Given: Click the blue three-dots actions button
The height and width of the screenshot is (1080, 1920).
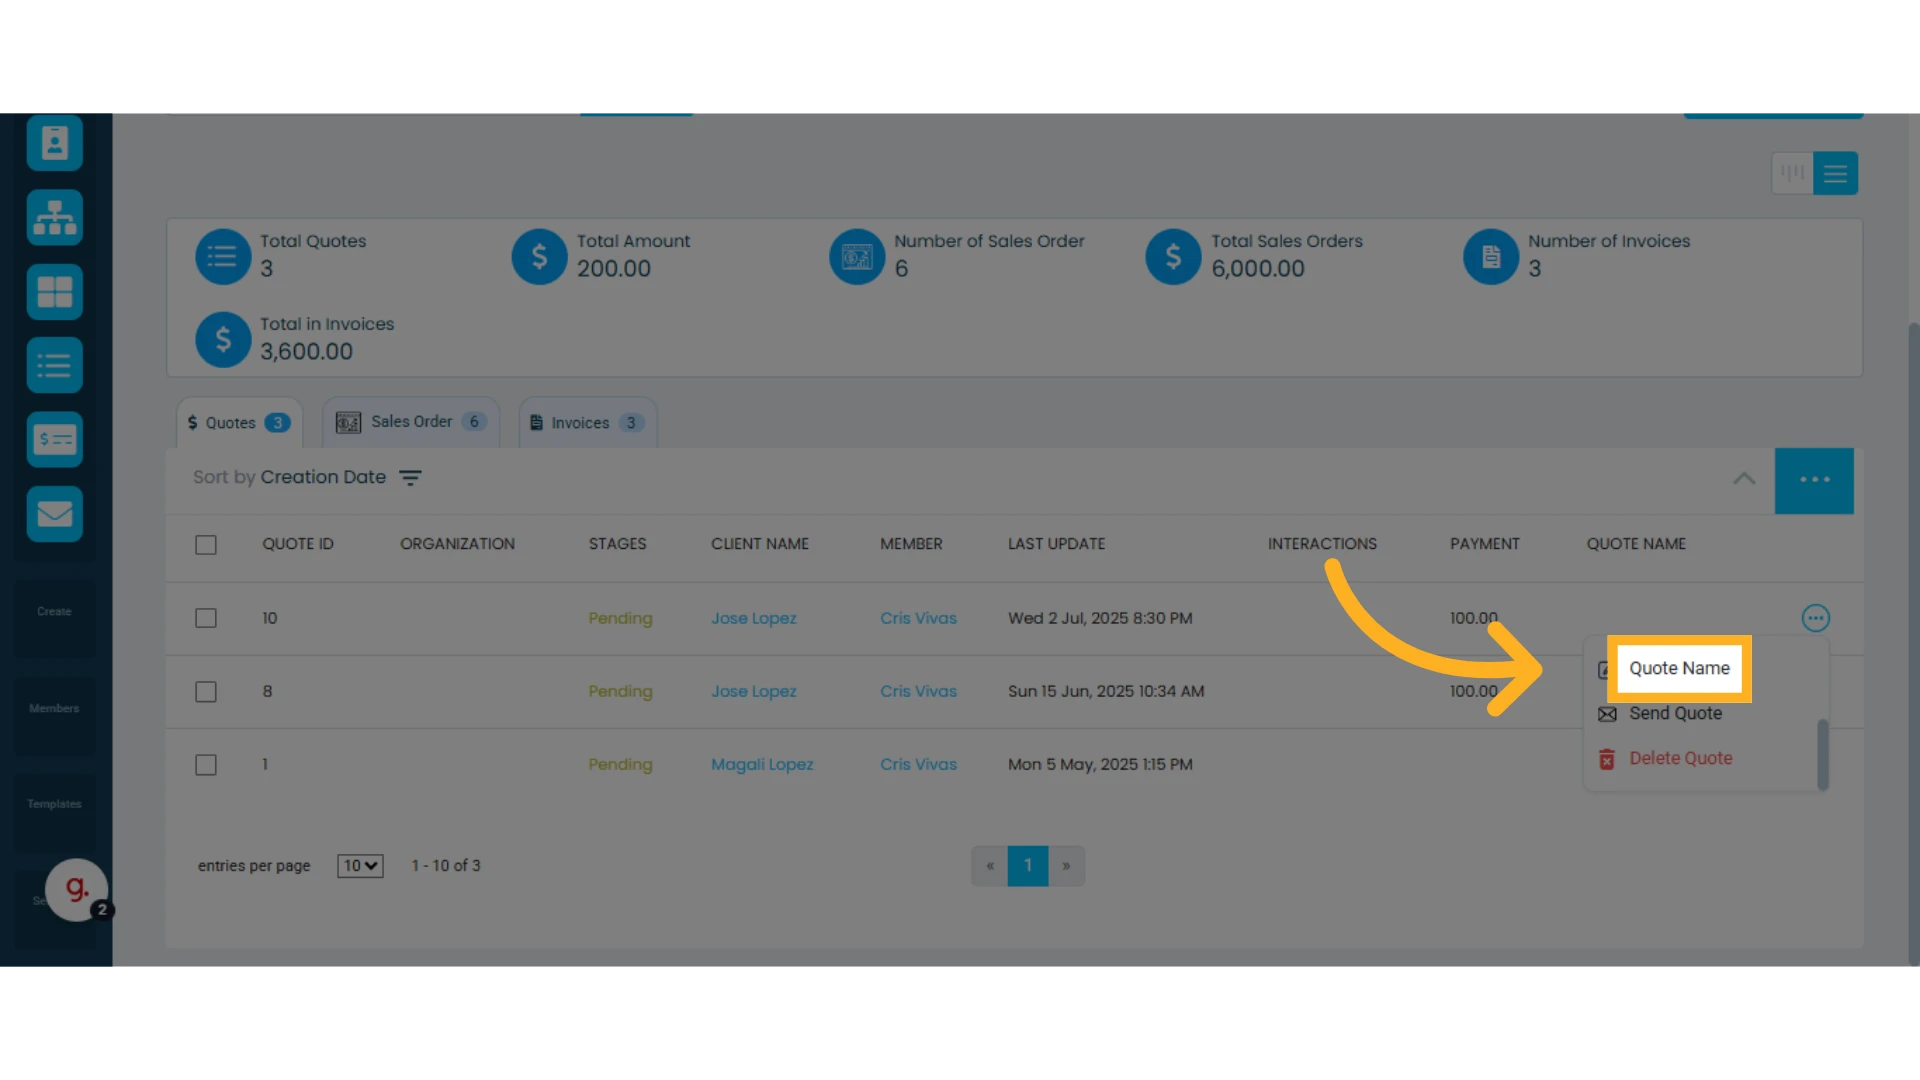Looking at the screenshot, I should tap(1814, 481).
